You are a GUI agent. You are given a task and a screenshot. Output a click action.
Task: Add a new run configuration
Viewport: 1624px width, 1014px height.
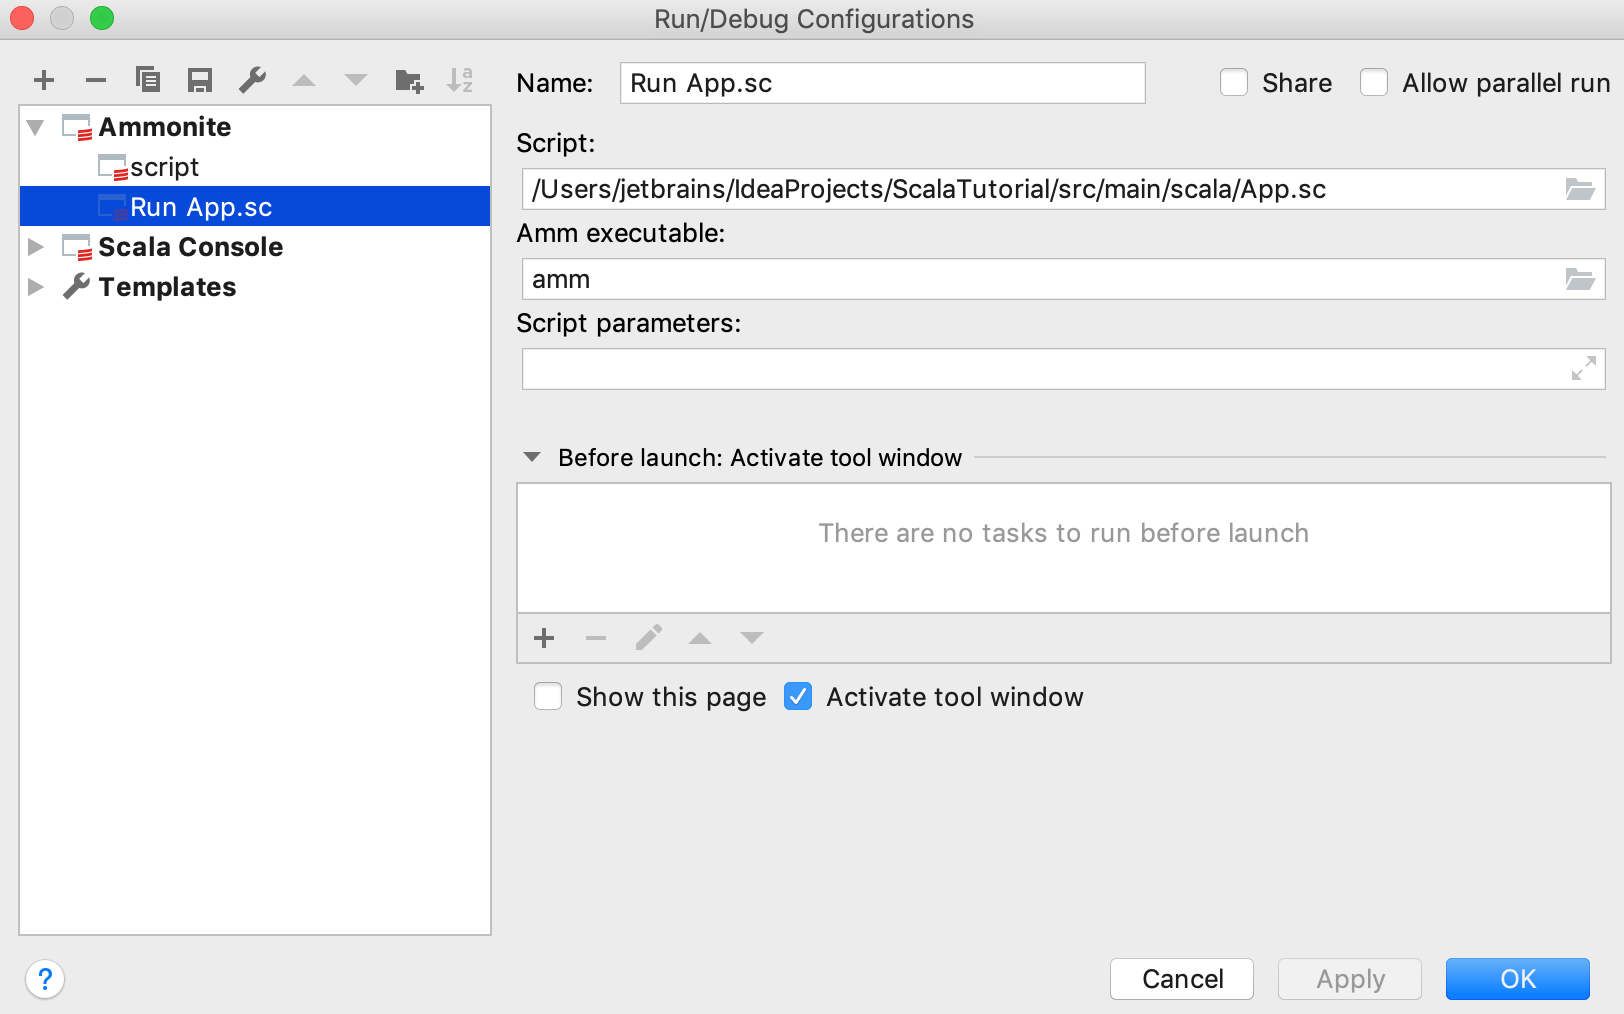tap(43, 80)
